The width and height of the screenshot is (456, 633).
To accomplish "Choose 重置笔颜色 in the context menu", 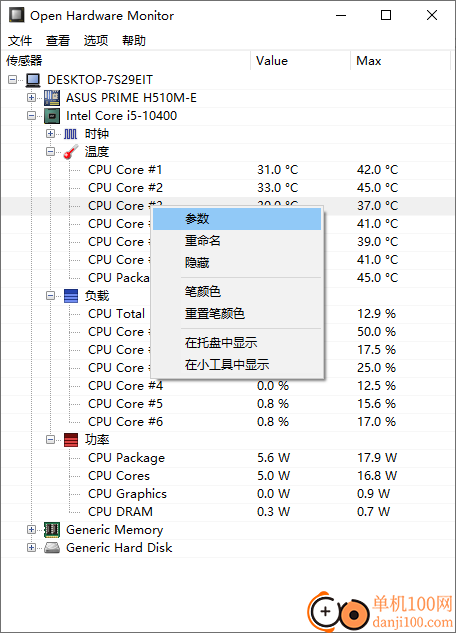I will (237, 314).
